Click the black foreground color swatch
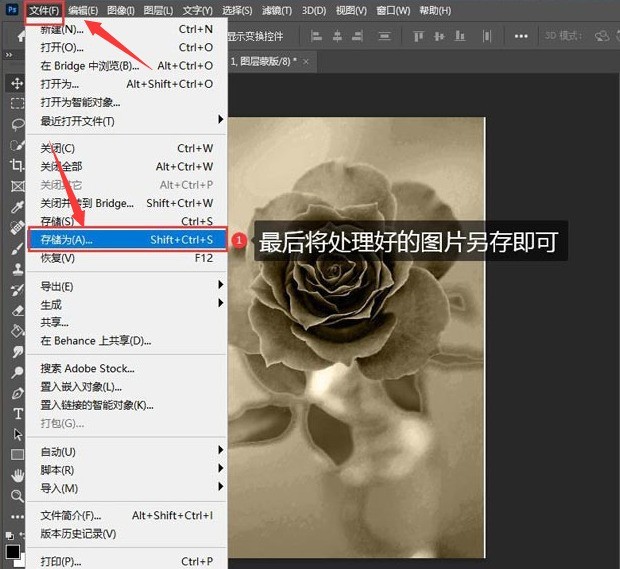This screenshot has width=620, height=569. point(12,551)
